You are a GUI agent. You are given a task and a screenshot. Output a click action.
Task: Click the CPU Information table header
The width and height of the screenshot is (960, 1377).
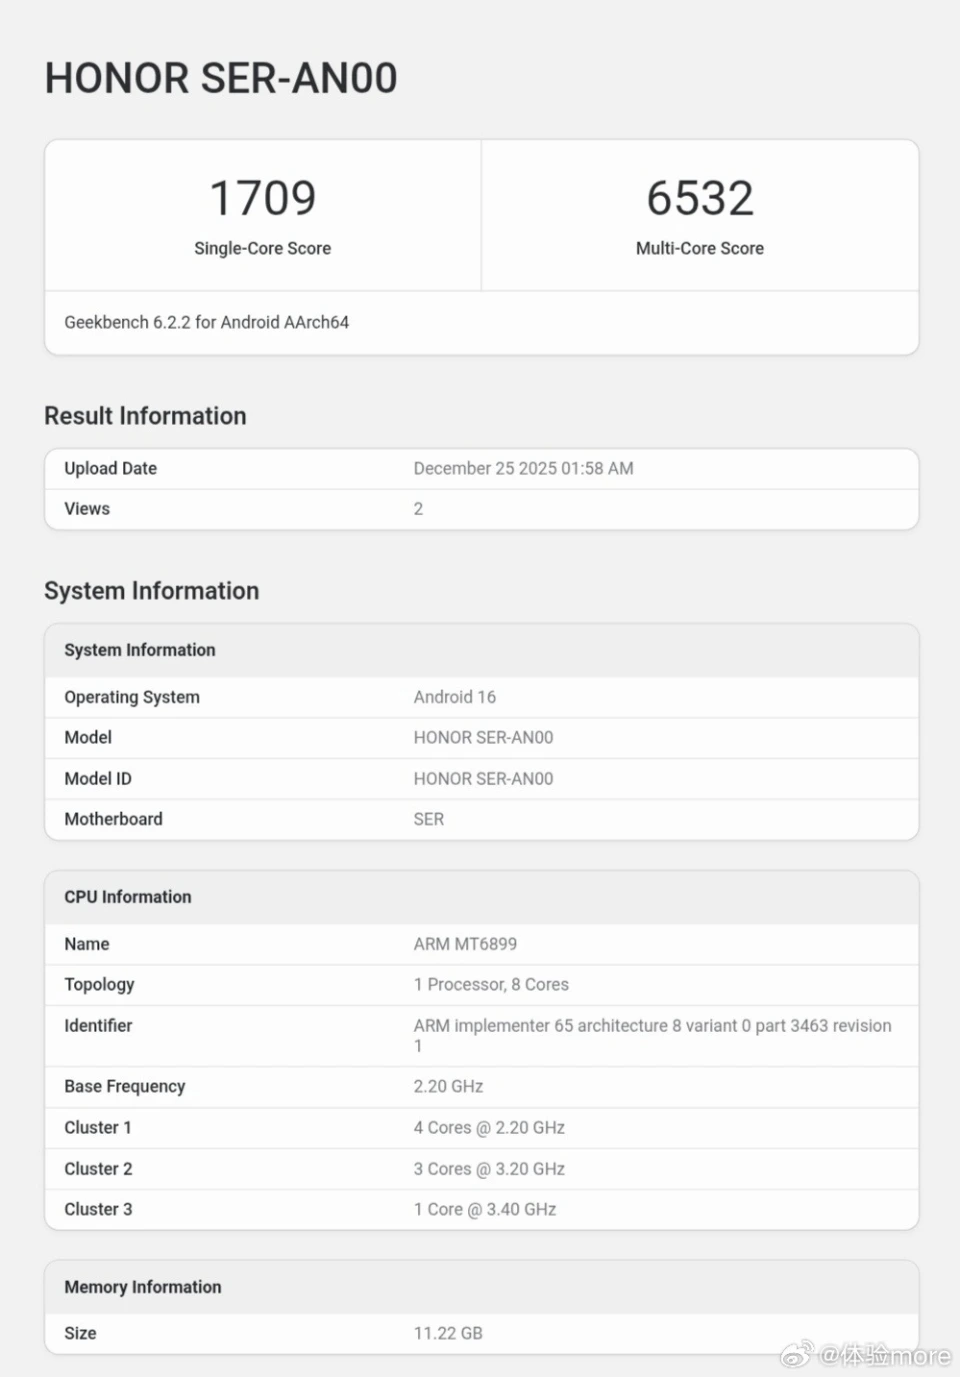point(128,897)
